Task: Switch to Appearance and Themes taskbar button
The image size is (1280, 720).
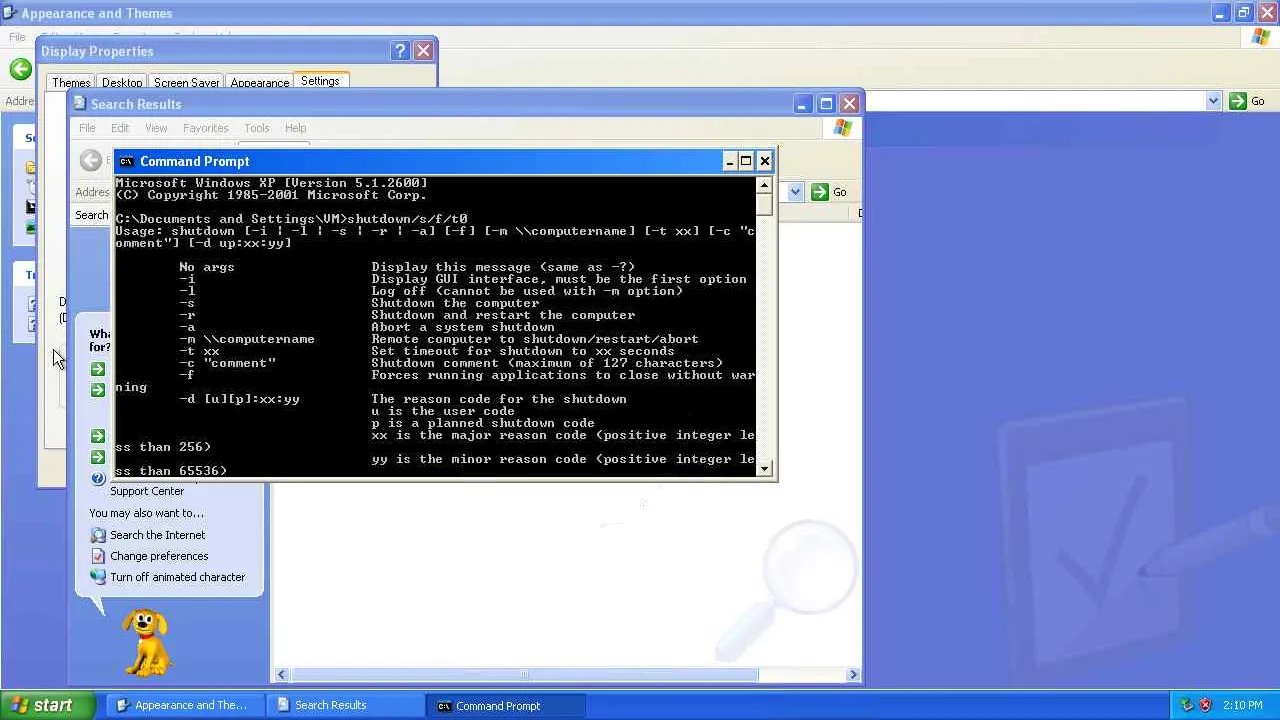Action: point(184,705)
